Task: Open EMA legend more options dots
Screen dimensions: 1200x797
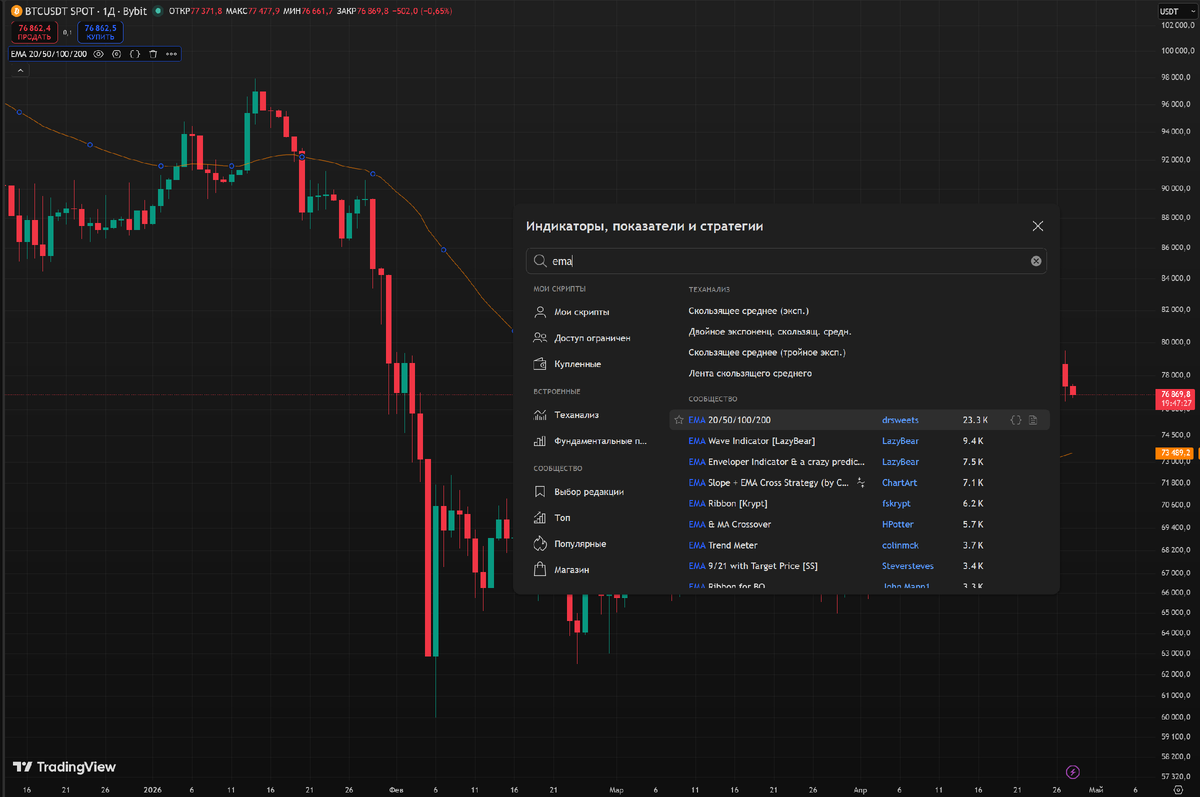Action: 171,54
